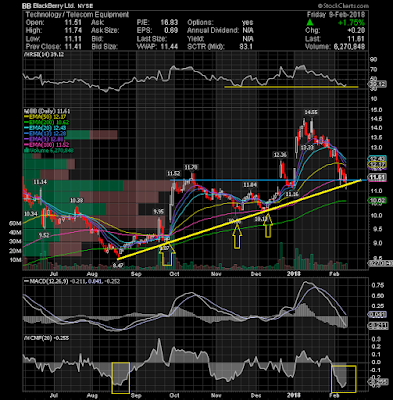
Task: Click the 15.0 level on price axis
Action: [x=375, y=110]
